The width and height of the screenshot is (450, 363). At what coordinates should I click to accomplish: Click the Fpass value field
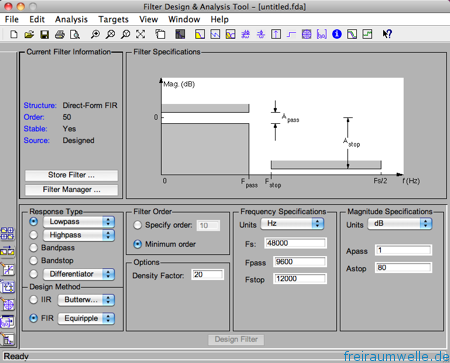point(300,262)
